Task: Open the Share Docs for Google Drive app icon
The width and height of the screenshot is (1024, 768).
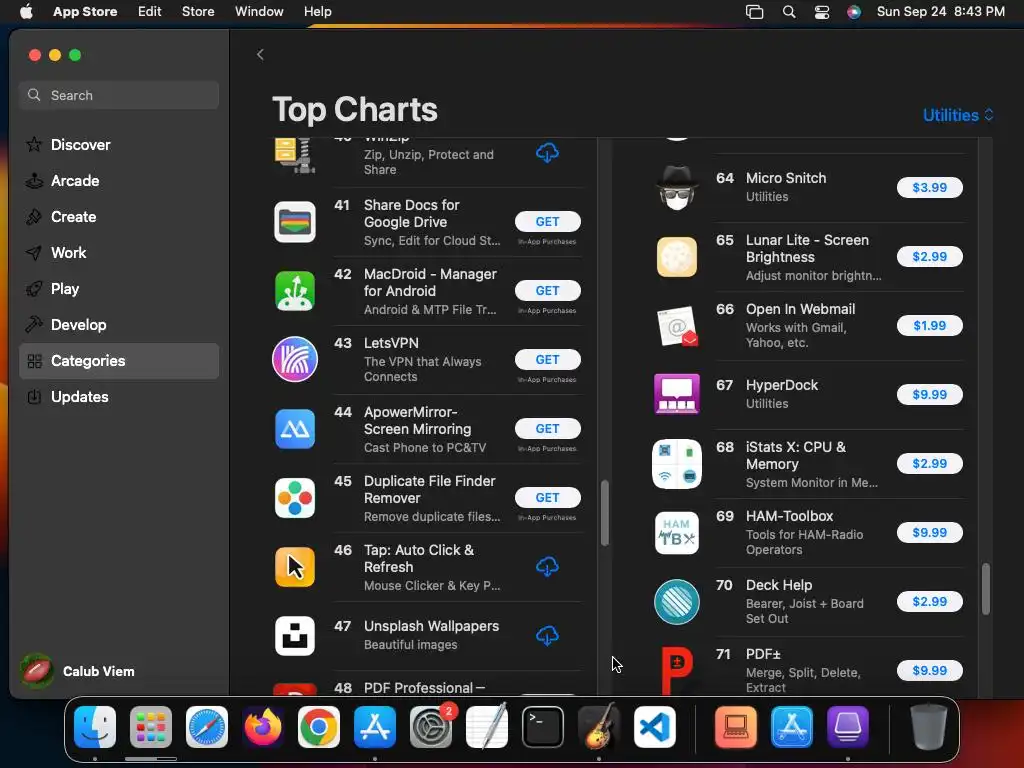Action: 295,222
